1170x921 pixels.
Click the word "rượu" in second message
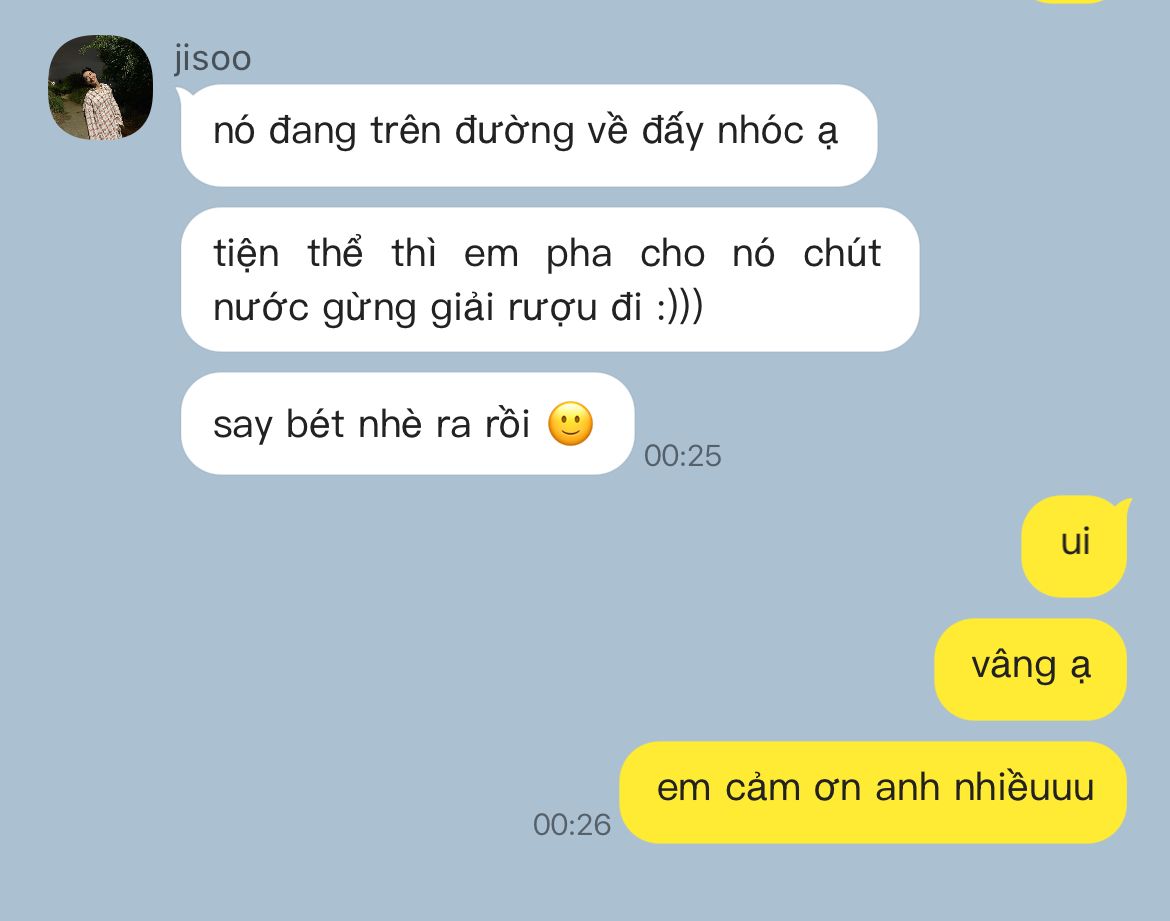click(x=553, y=308)
